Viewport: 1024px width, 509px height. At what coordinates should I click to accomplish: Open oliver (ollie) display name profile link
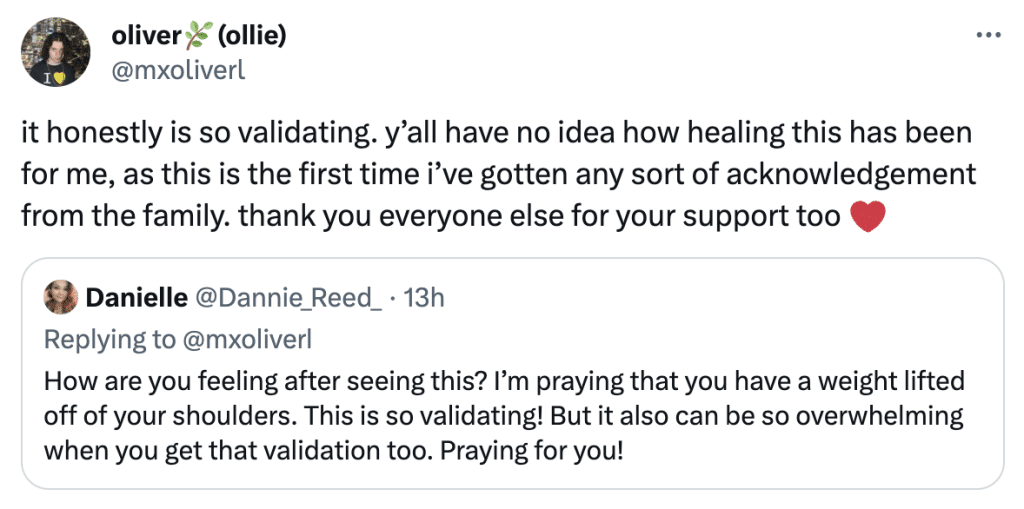[x=199, y=37]
